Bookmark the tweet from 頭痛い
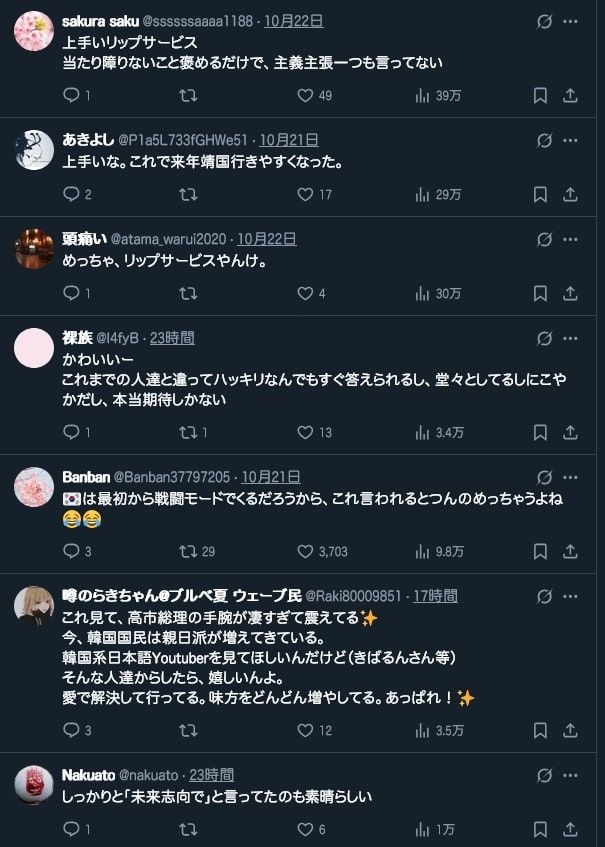 pos(540,293)
